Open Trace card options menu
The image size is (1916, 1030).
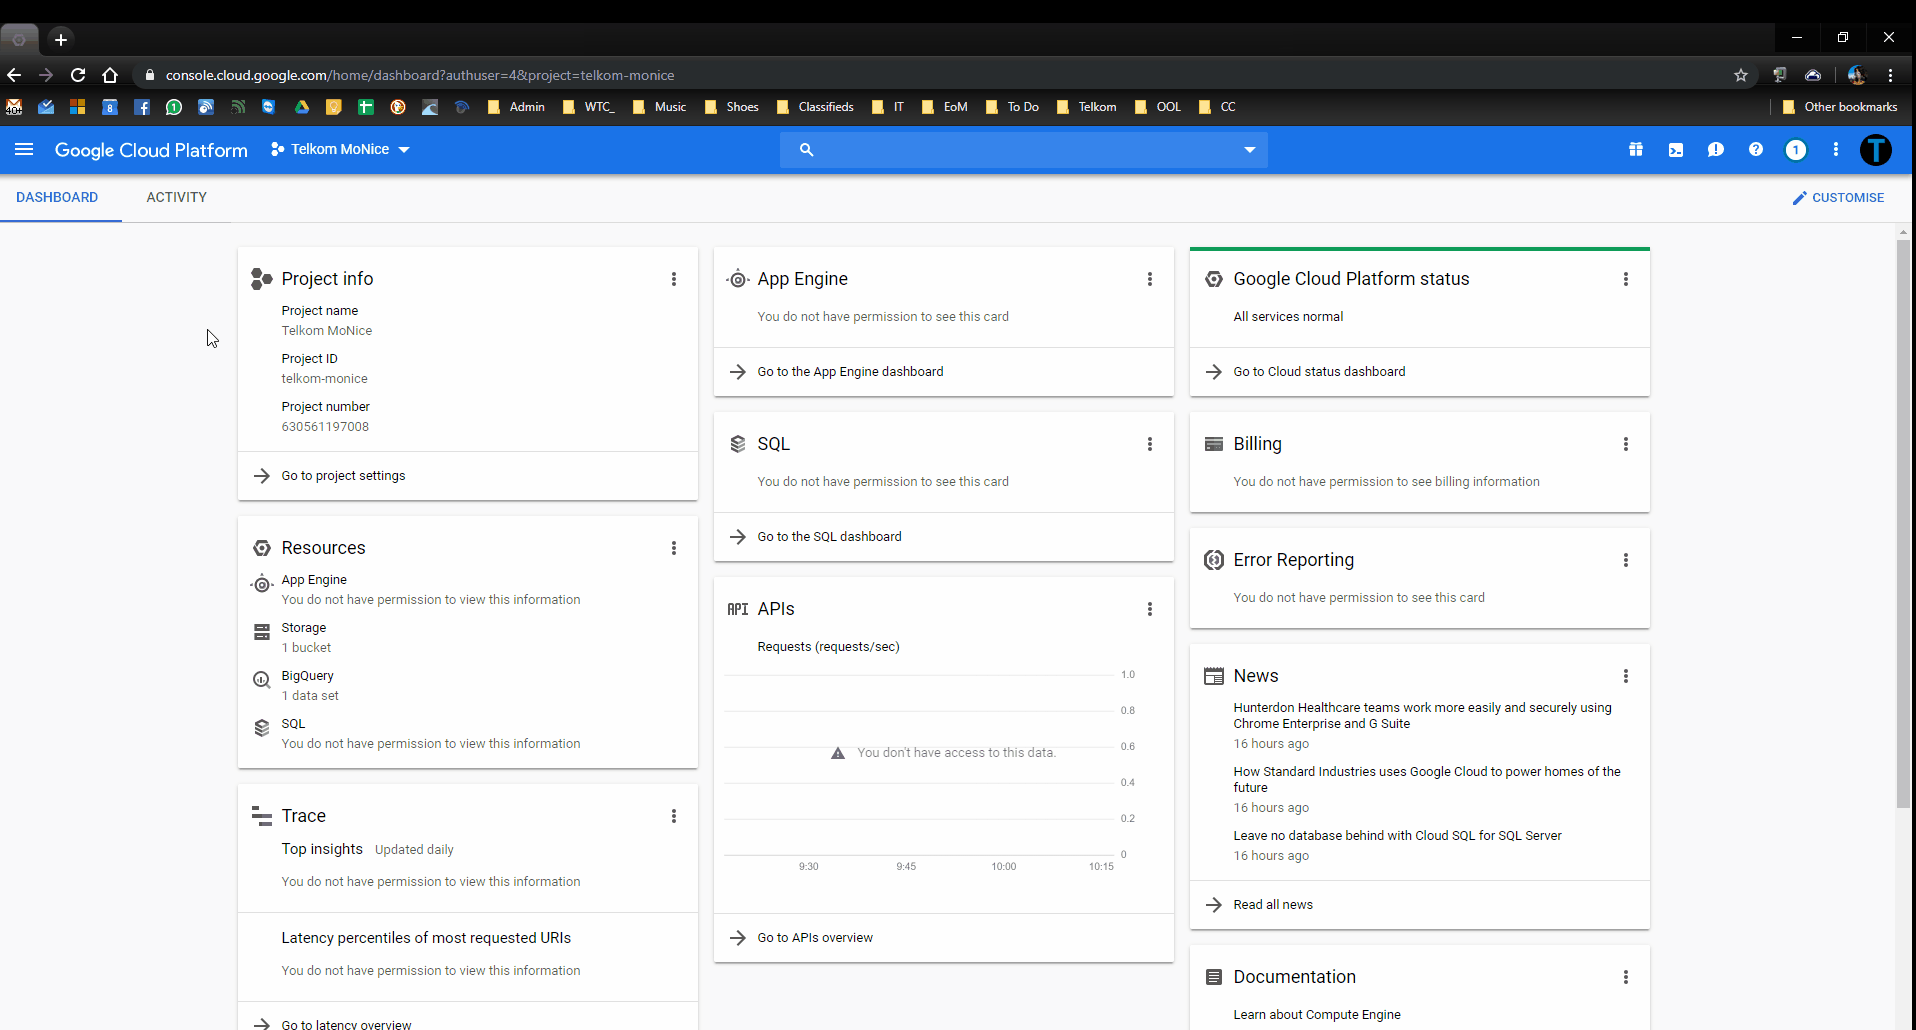pos(674,816)
